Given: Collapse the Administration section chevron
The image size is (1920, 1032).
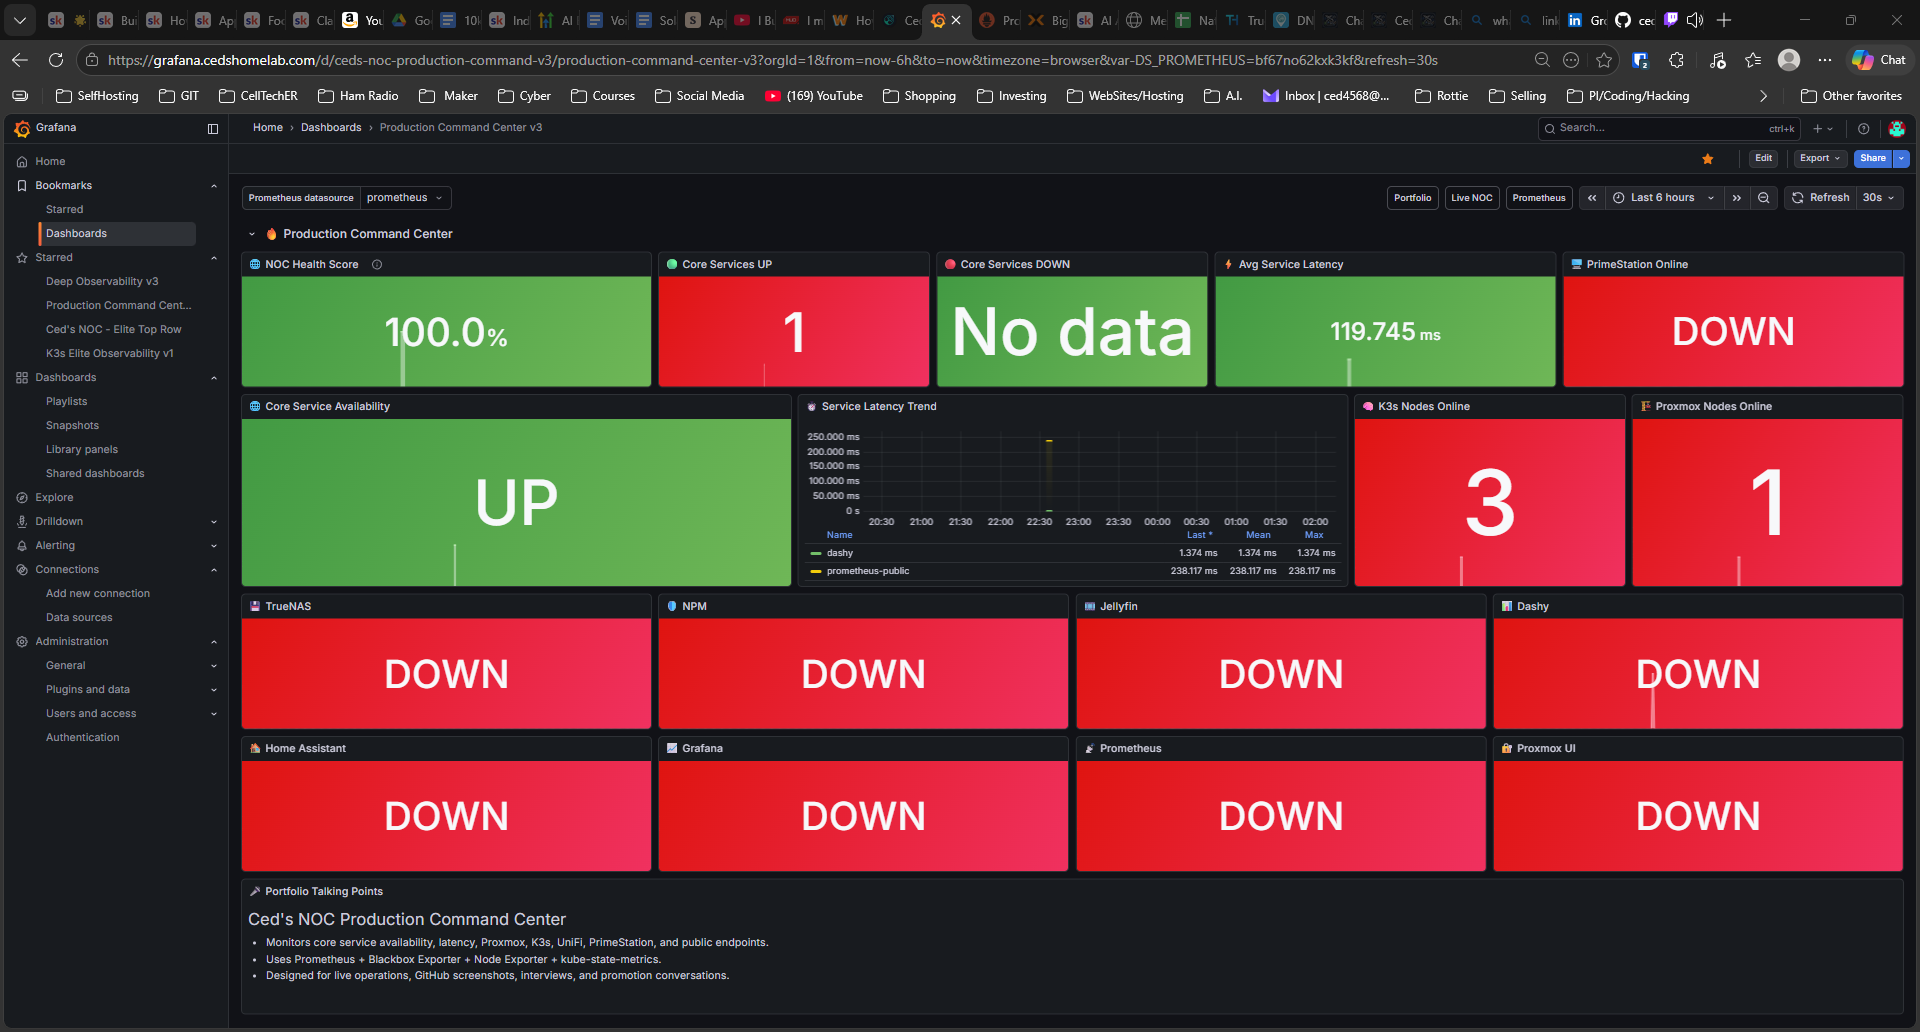Looking at the screenshot, I should [x=213, y=641].
